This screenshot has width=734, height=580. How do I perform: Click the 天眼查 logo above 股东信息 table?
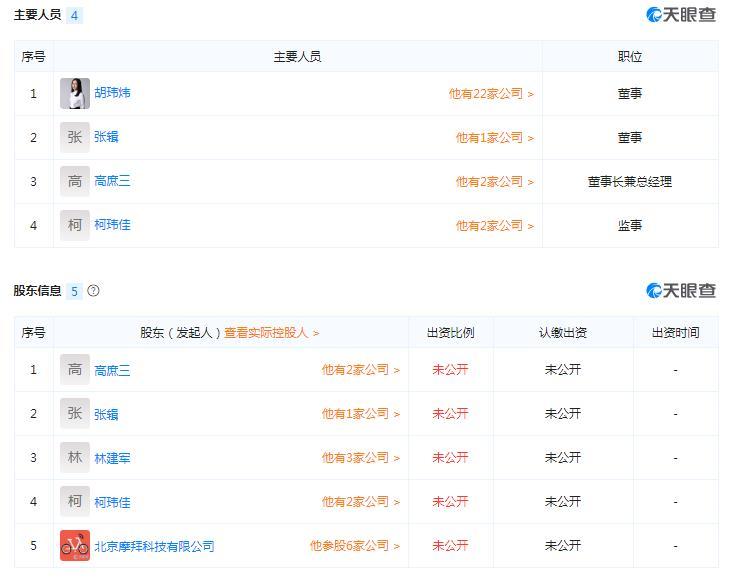(681, 291)
